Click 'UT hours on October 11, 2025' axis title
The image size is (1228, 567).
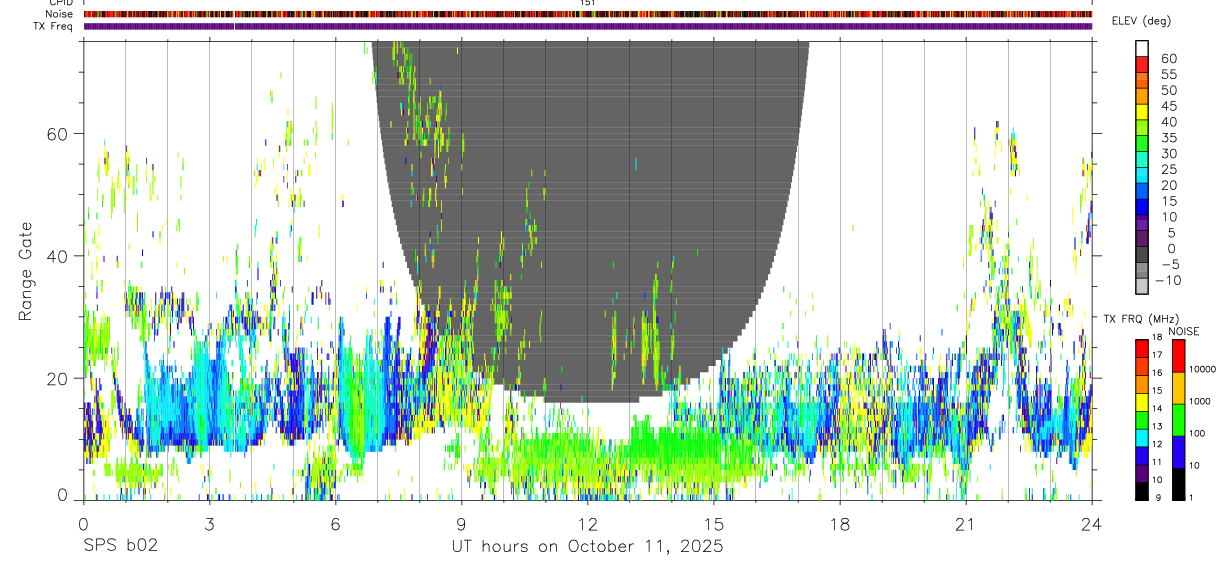(x=587, y=547)
